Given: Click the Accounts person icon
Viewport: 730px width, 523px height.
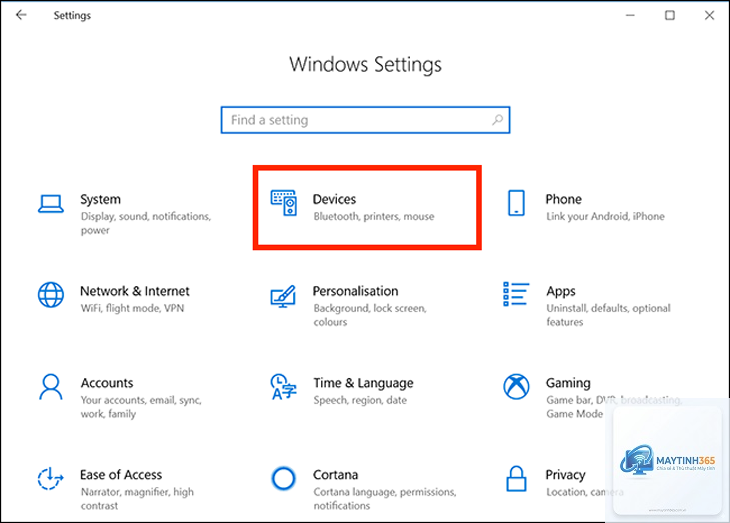Looking at the screenshot, I should pos(51,387).
